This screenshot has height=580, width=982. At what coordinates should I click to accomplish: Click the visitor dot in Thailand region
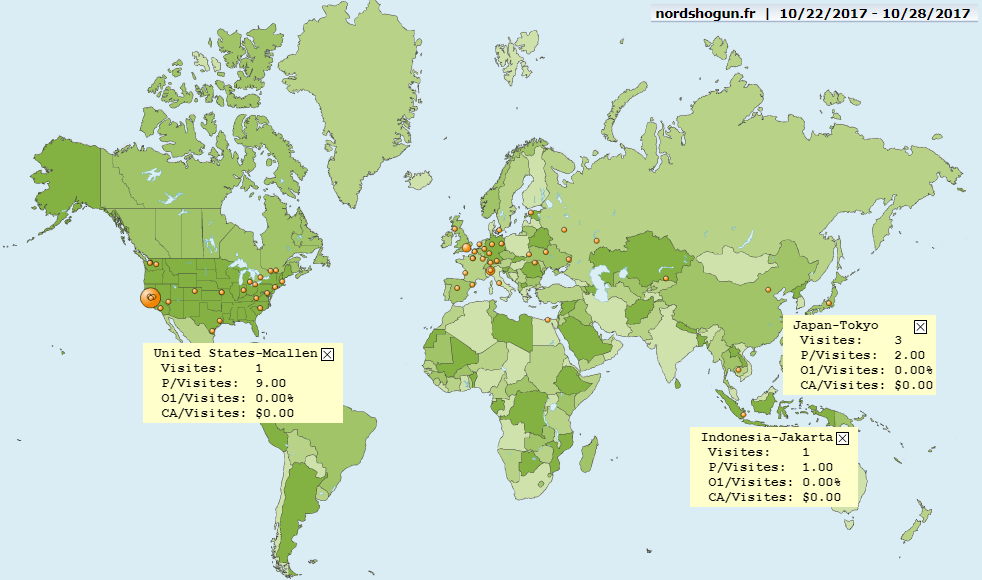(738, 370)
